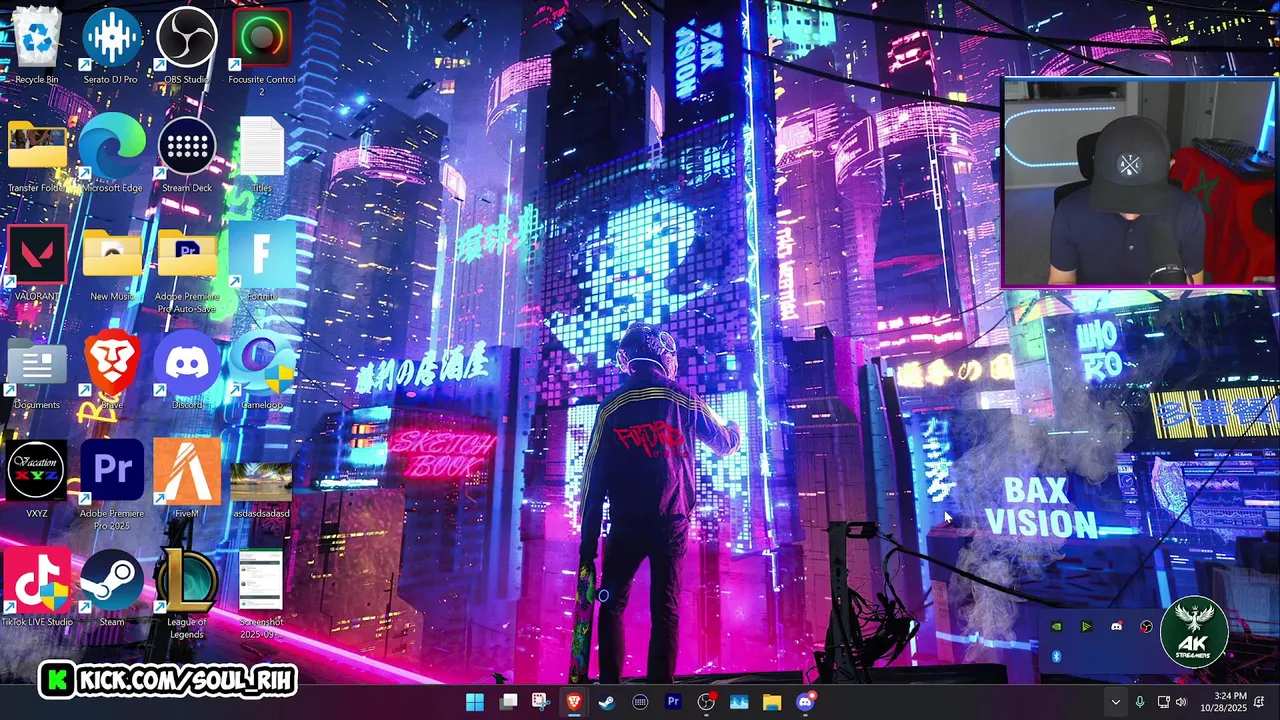Switch to Brave in the taskbar
1280x720 pixels.
(574, 702)
